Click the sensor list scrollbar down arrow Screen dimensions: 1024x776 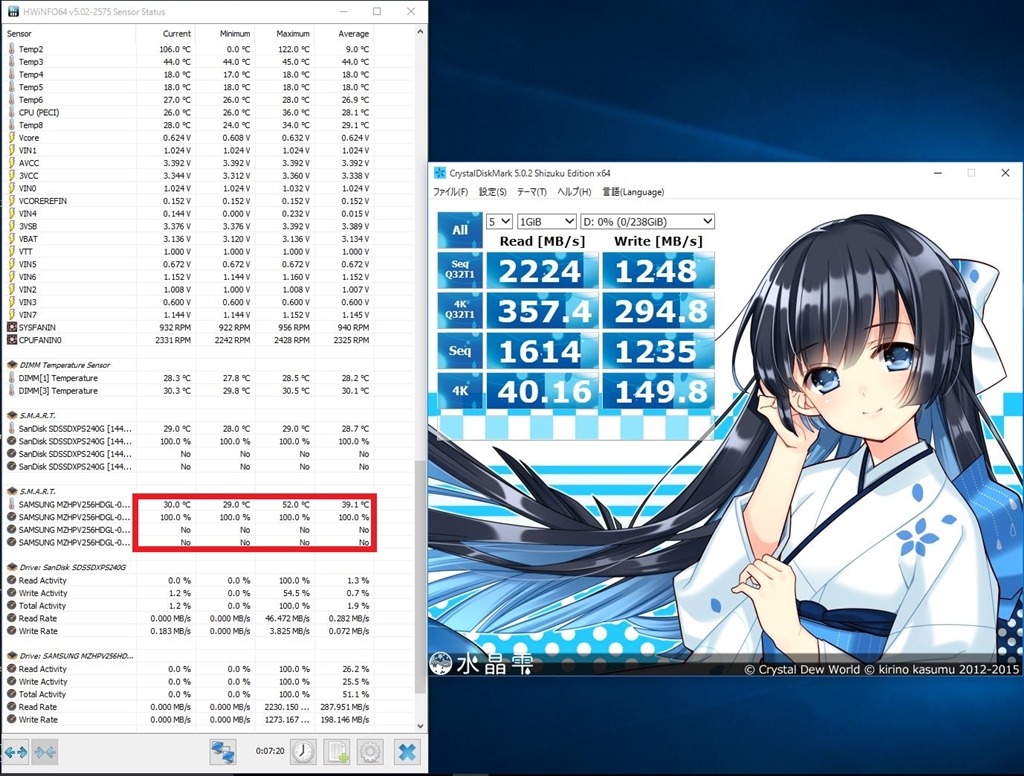click(420, 726)
